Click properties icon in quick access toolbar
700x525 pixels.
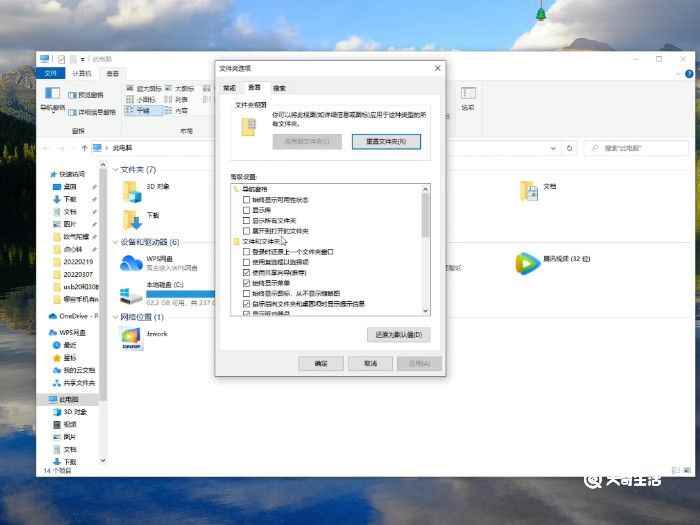point(61,59)
